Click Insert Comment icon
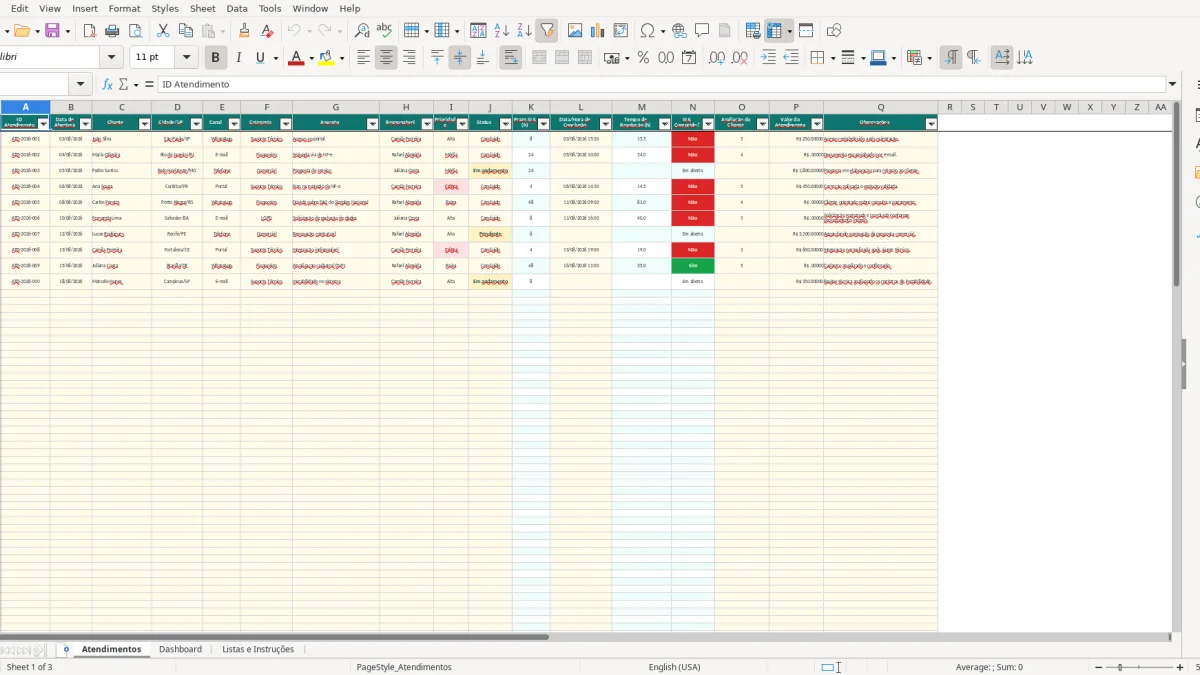This screenshot has height=675, width=1200. 702,31
